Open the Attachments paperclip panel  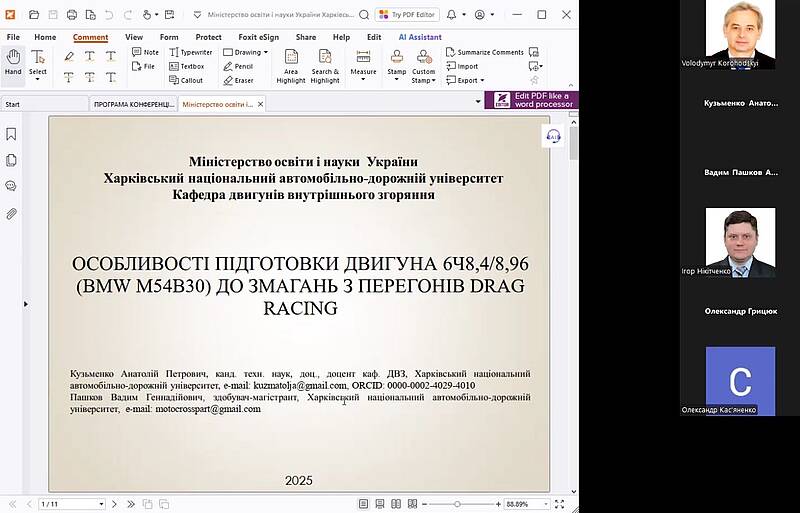[12, 213]
